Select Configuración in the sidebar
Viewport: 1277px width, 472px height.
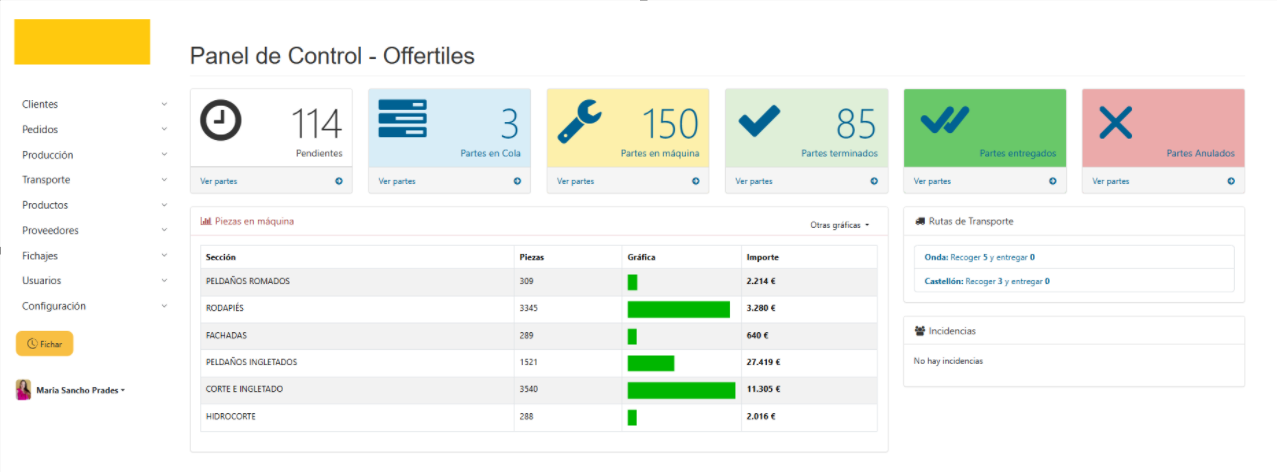(x=54, y=306)
